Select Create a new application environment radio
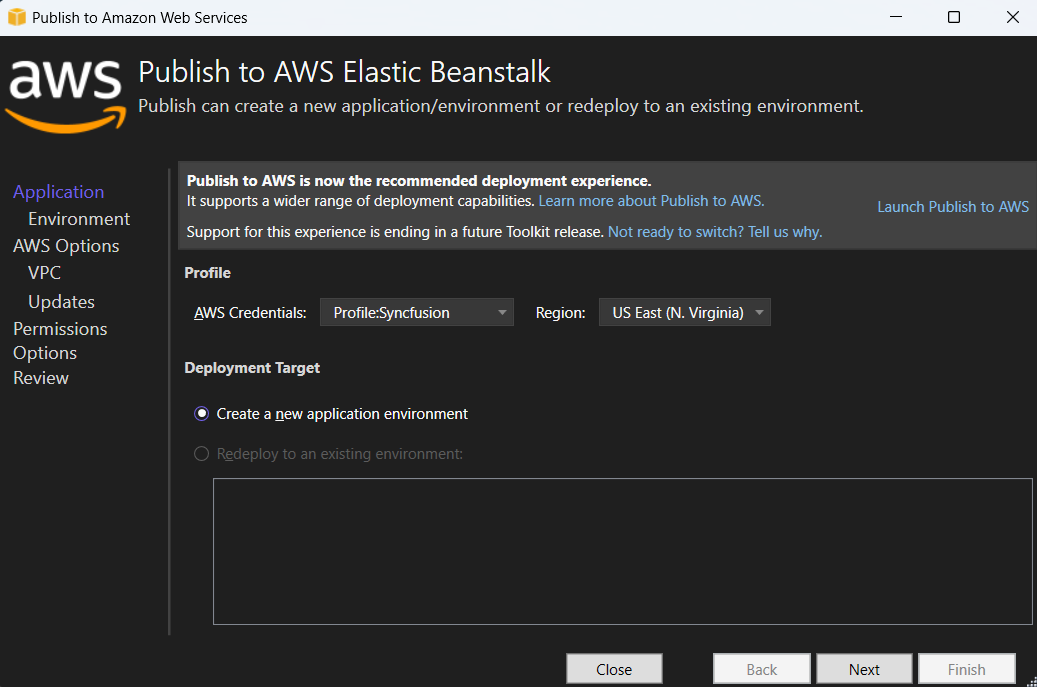 (x=201, y=414)
